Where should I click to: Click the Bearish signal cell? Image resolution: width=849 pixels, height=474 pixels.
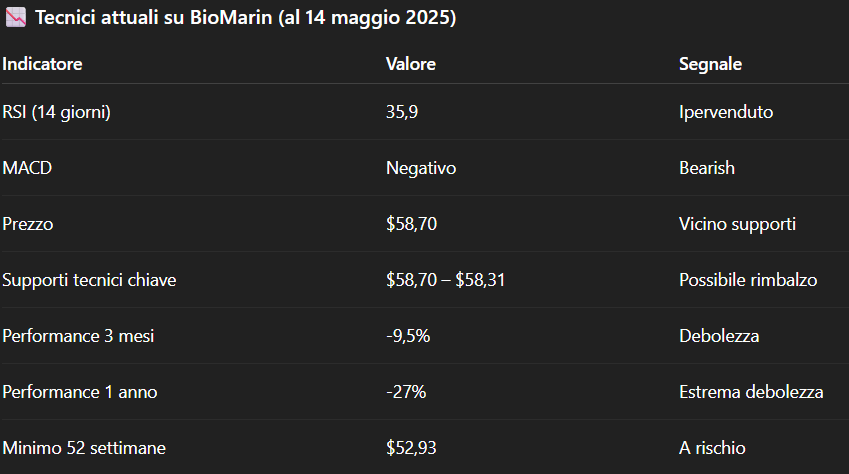[x=707, y=168]
